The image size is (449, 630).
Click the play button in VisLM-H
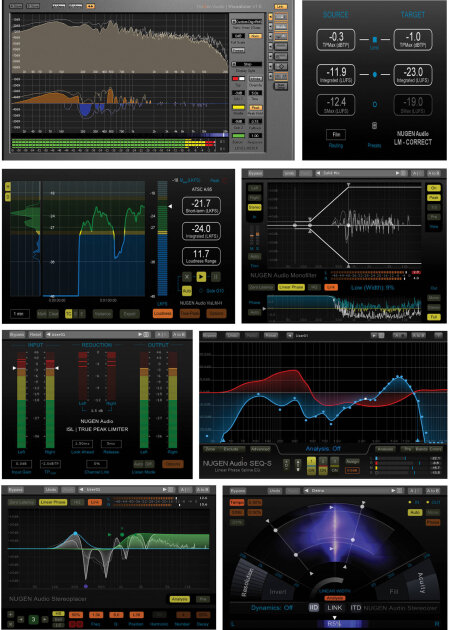201,276
